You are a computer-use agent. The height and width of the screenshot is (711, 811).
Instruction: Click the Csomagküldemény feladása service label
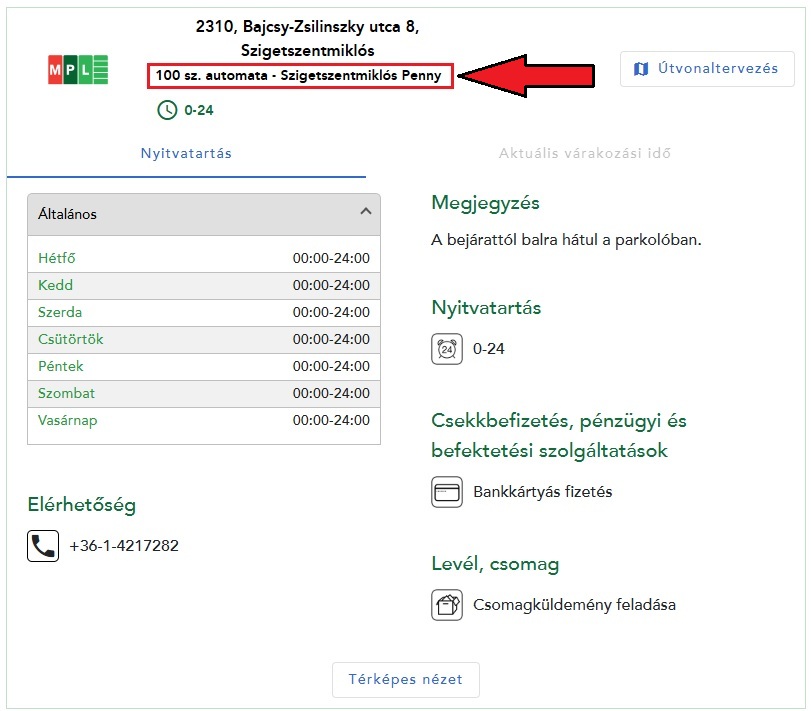point(574,605)
